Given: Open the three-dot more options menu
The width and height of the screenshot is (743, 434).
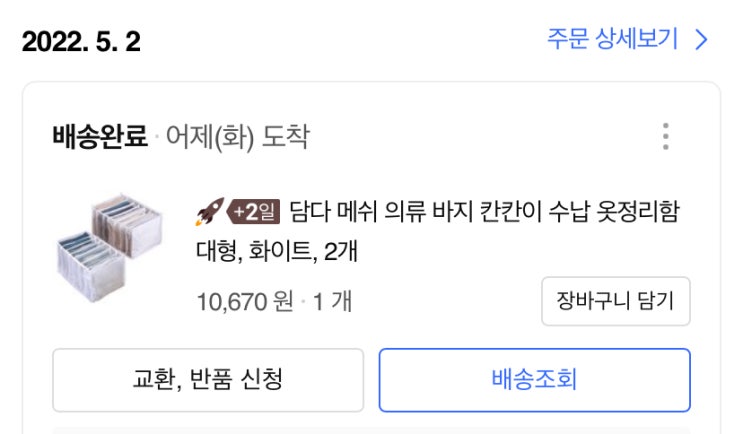Looking at the screenshot, I should click(666, 136).
